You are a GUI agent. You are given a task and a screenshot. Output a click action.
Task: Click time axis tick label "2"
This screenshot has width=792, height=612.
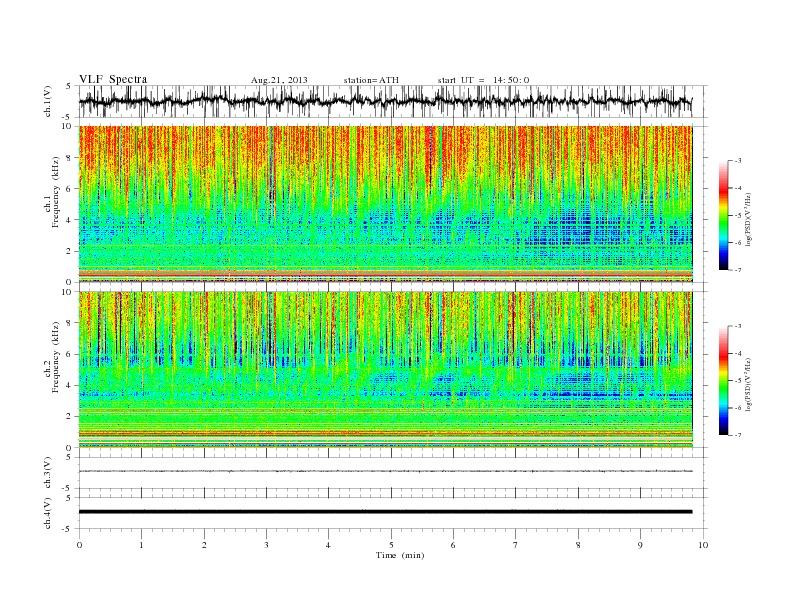[x=204, y=545]
